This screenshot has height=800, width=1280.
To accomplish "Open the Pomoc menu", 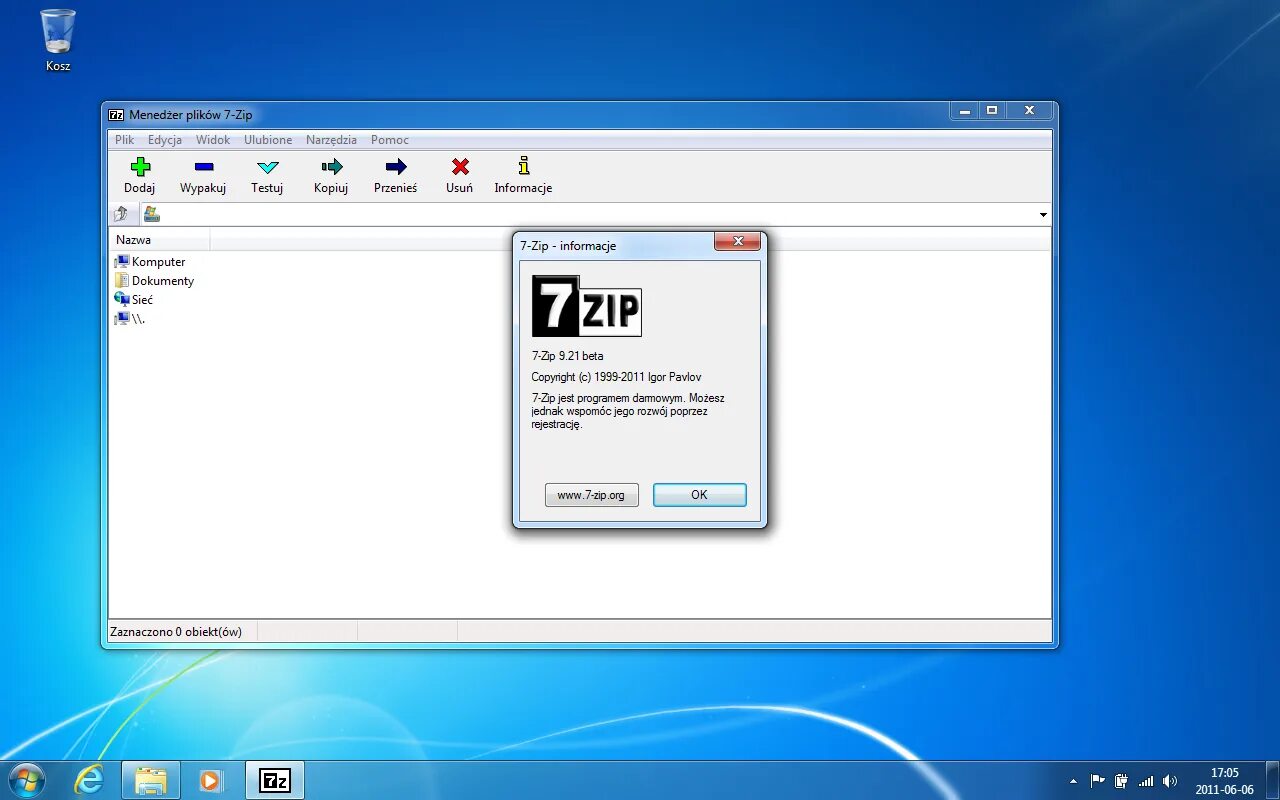I will pyautogui.click(x=390, y=140).
